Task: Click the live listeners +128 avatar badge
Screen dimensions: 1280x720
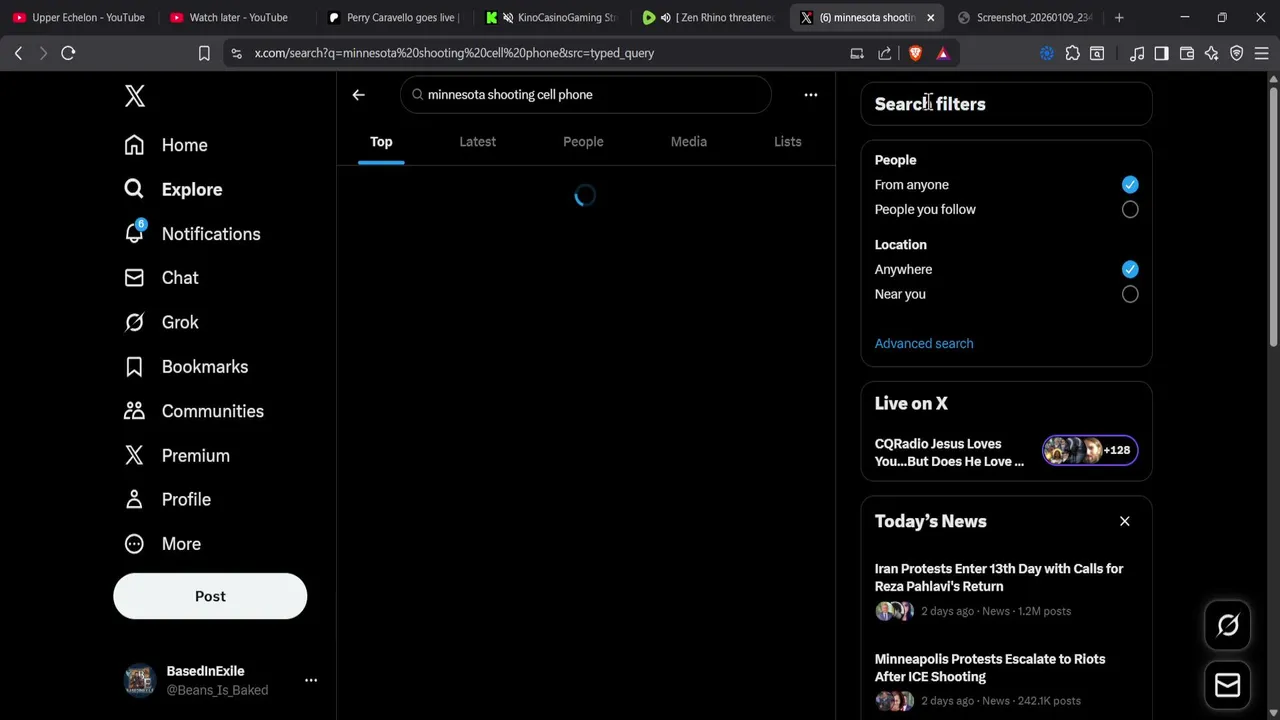Action: [1090, 451]
